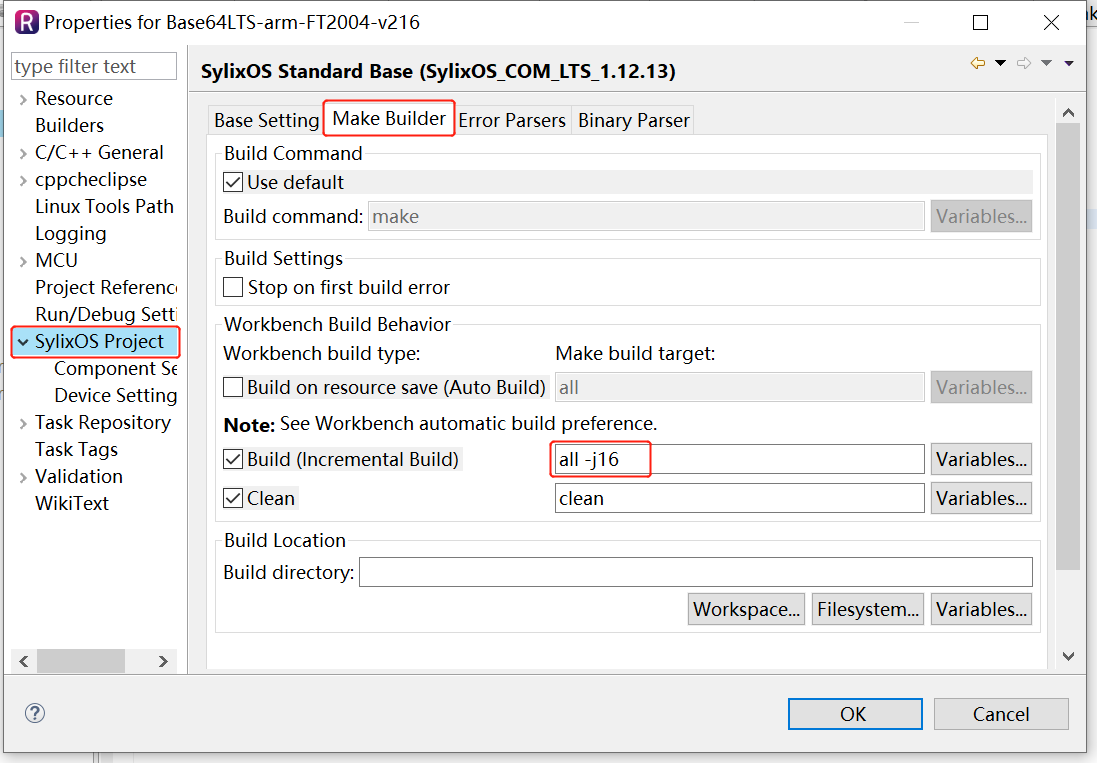Click the tree scroll right arrow
Screen dimensions: 1097x763
163,661
